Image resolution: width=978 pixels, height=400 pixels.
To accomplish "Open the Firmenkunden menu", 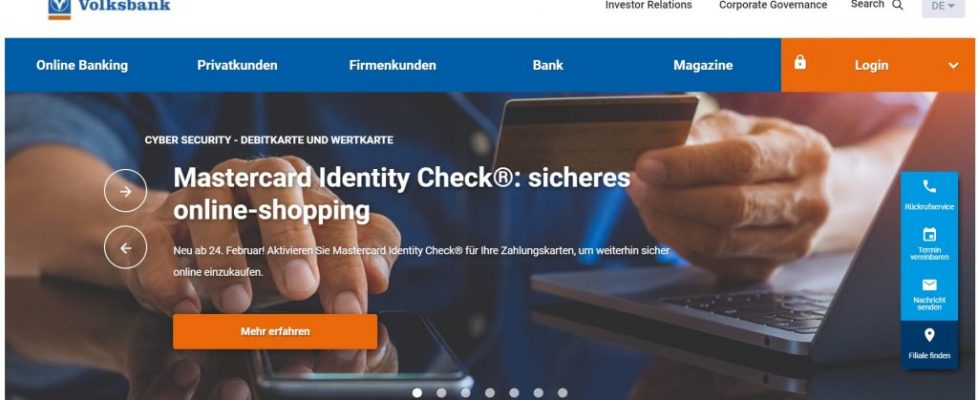I will click(x=392, y=66).
